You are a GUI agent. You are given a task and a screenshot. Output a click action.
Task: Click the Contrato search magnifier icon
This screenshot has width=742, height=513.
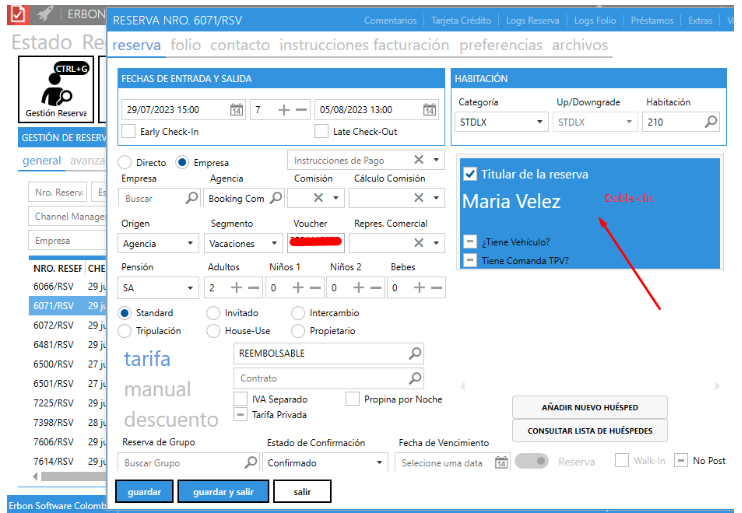415,378
